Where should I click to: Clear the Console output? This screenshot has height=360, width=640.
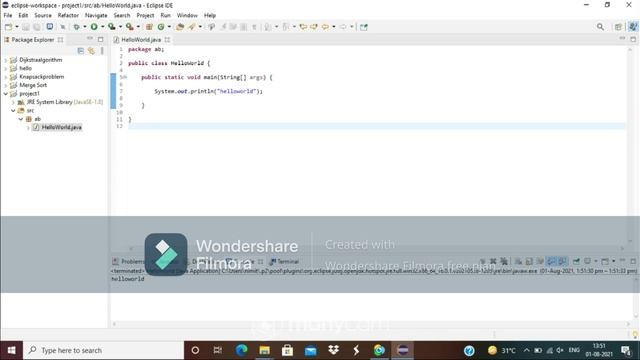pos(518,261)
